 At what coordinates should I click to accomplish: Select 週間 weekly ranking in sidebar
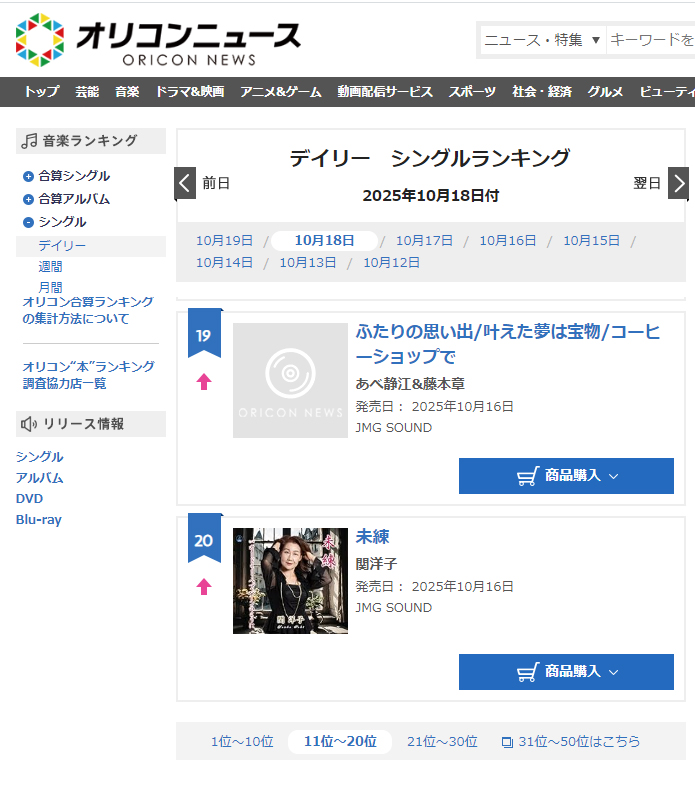(x=50, y=267)
